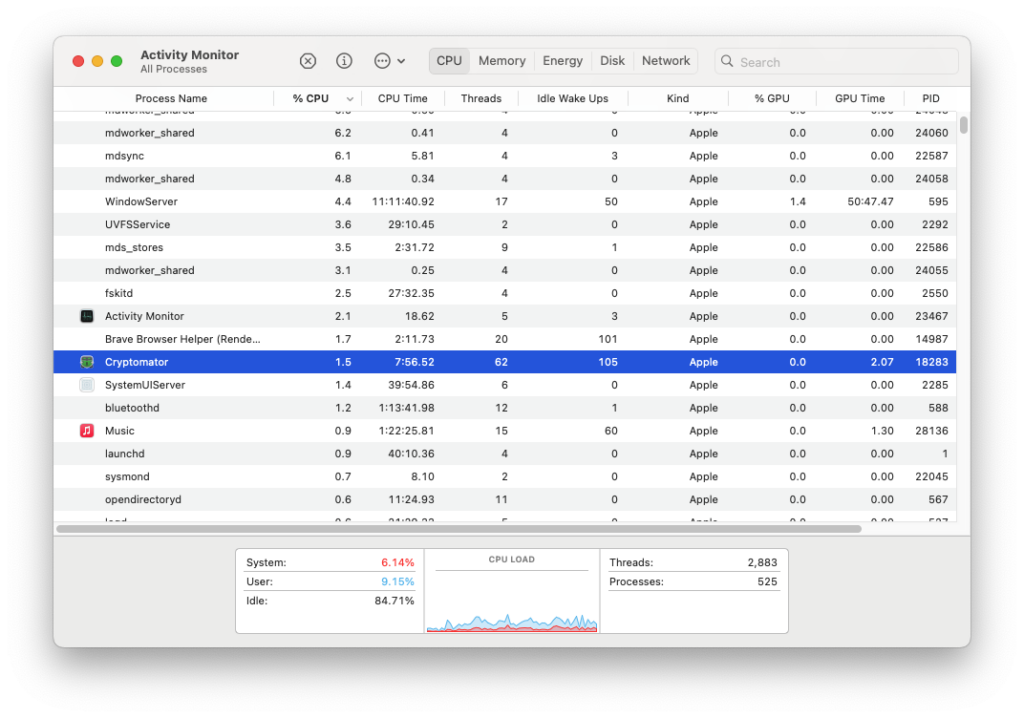1024x718 pixels.
Task: Click the green full-screen window button
Action: click(x=116, y=61)
